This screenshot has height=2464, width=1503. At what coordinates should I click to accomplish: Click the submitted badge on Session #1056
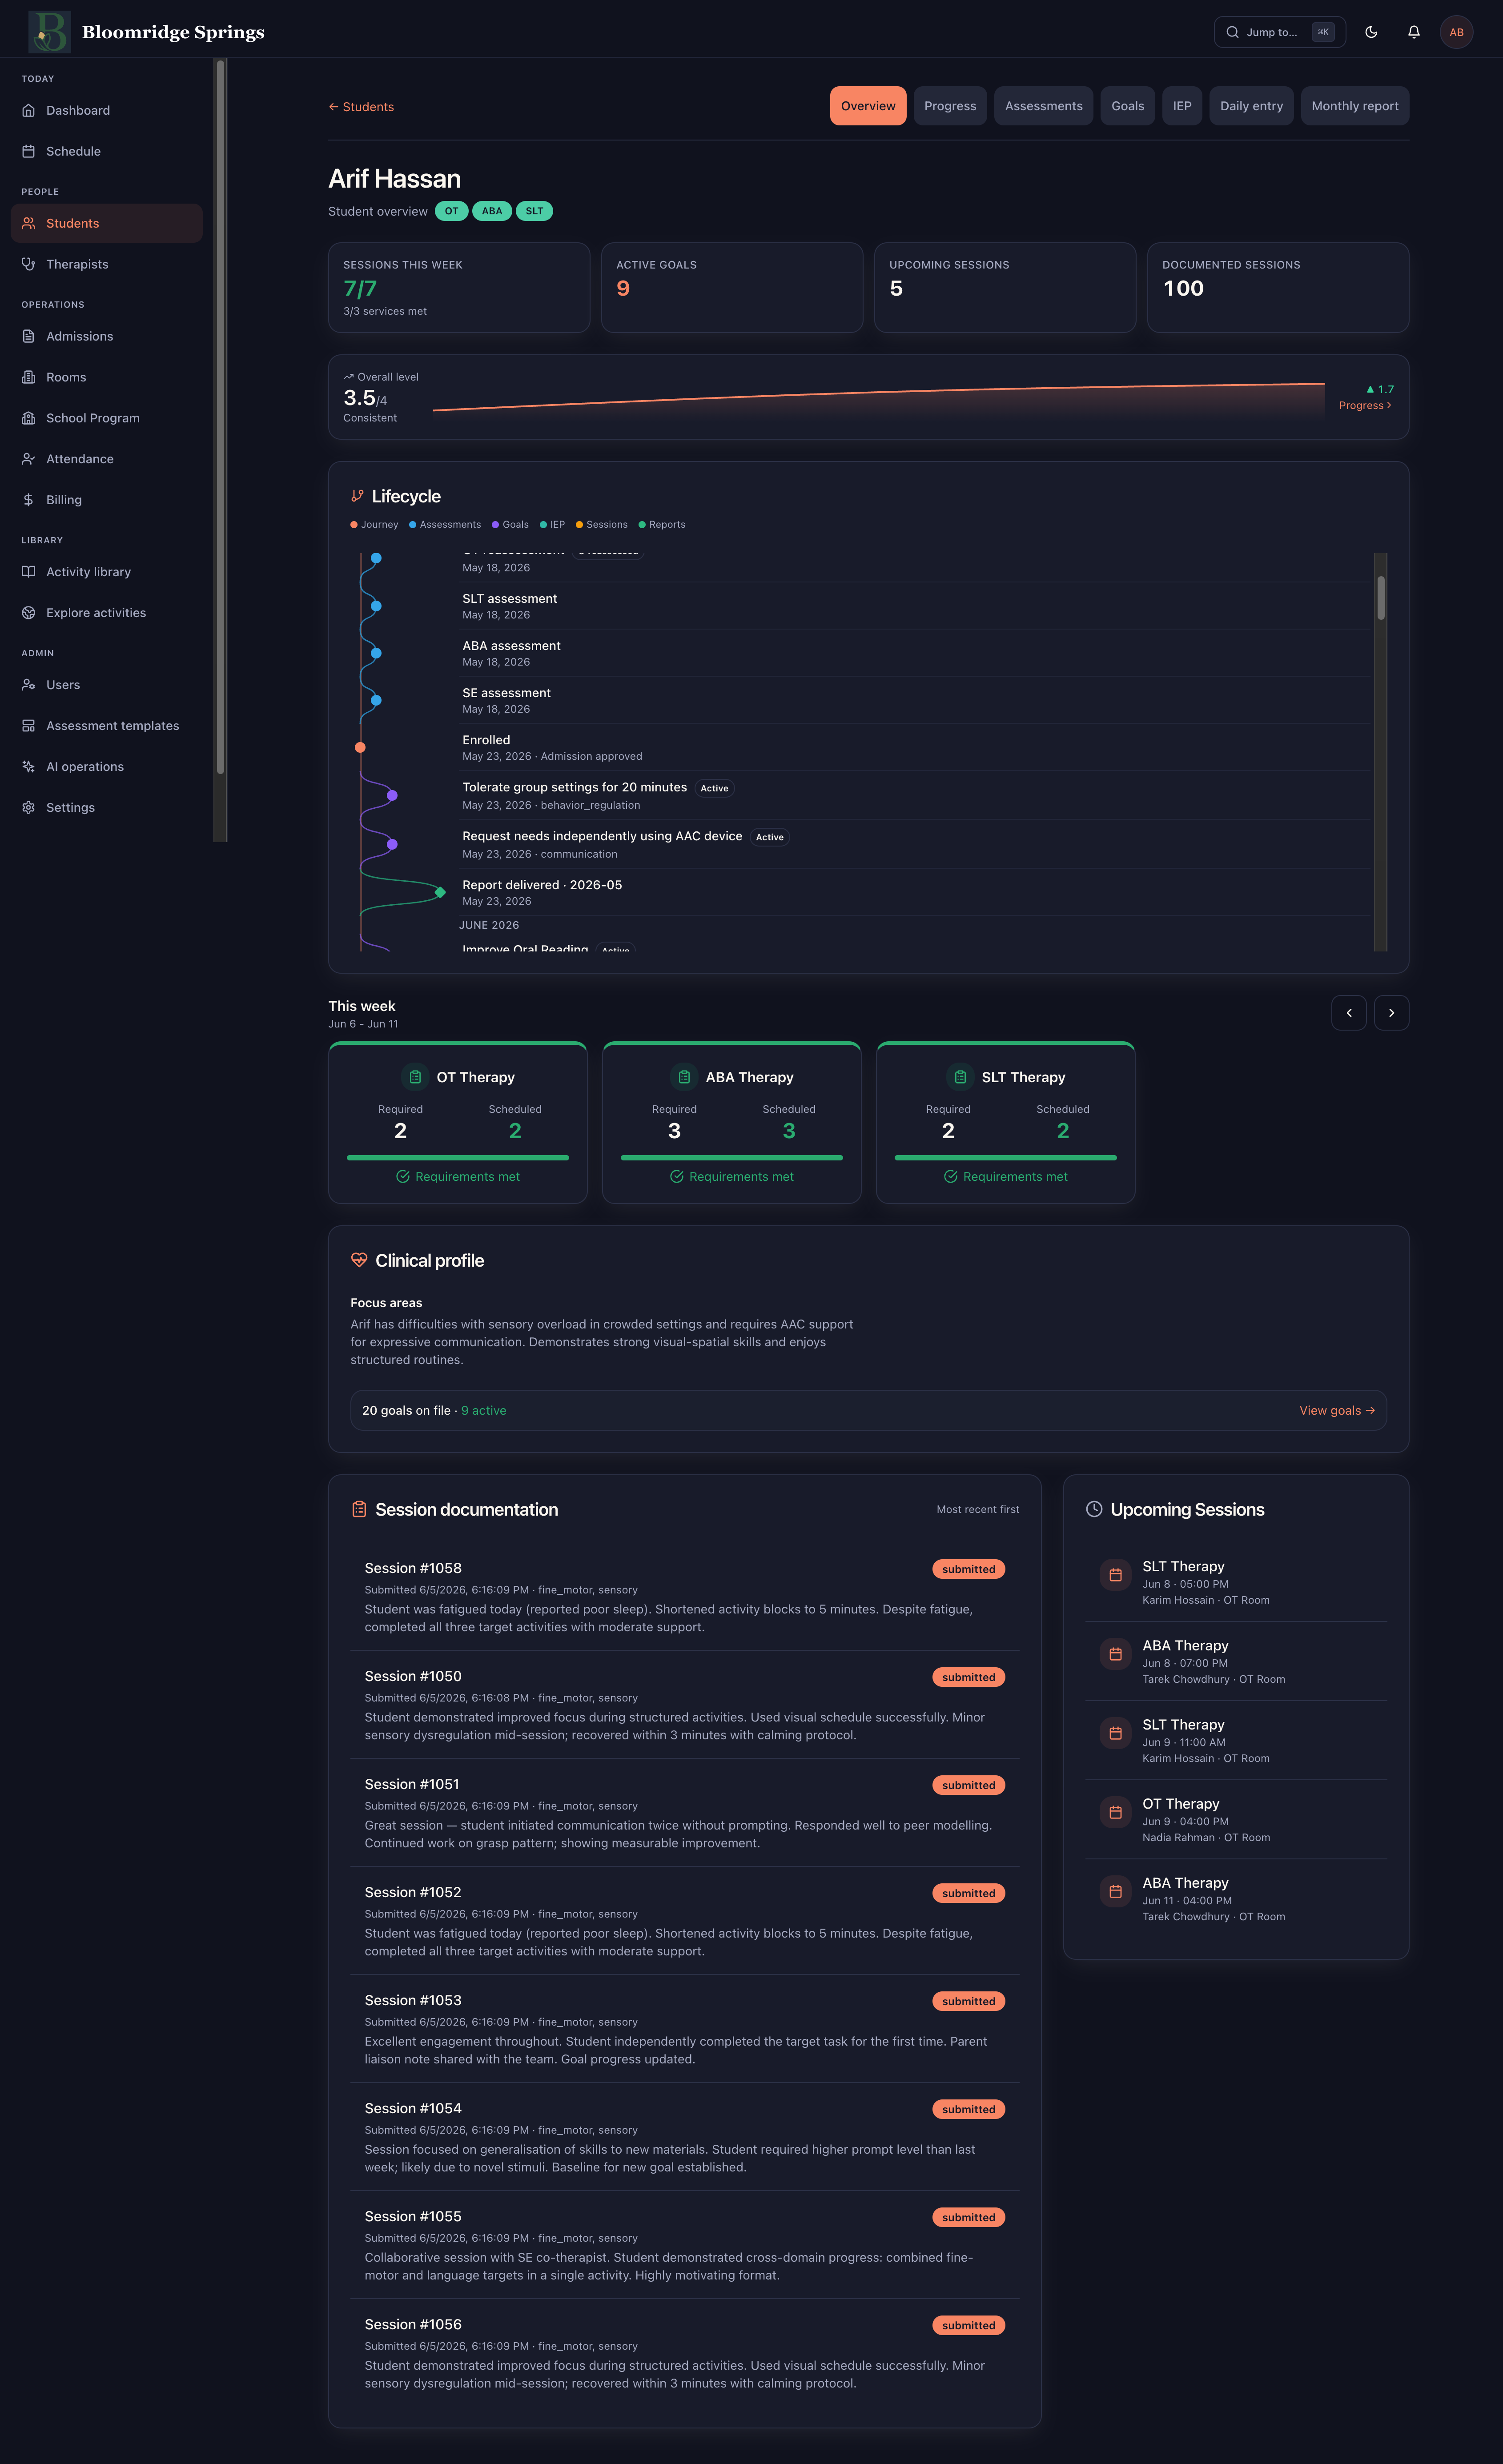pos(968,2325)
